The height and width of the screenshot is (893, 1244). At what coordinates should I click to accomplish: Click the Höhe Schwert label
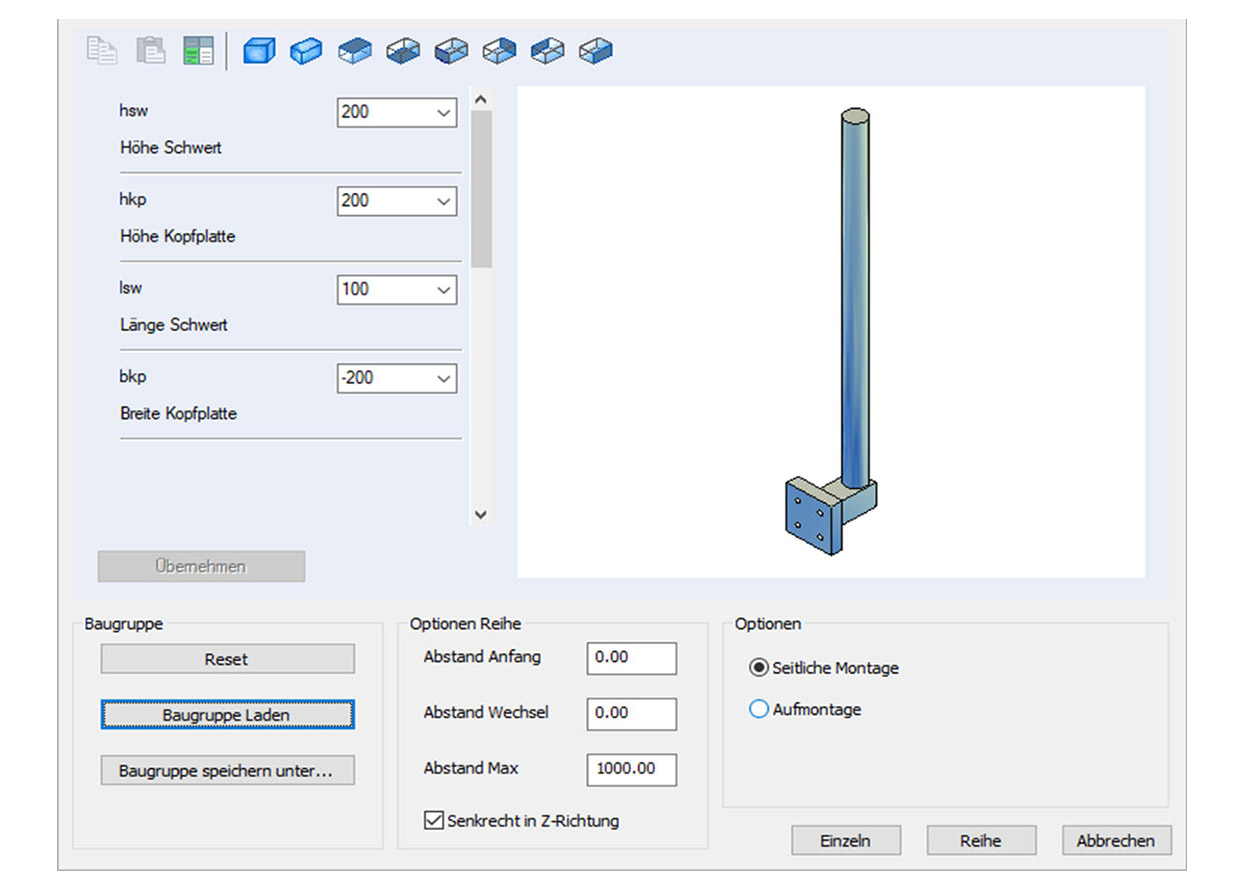pos(170,148)
